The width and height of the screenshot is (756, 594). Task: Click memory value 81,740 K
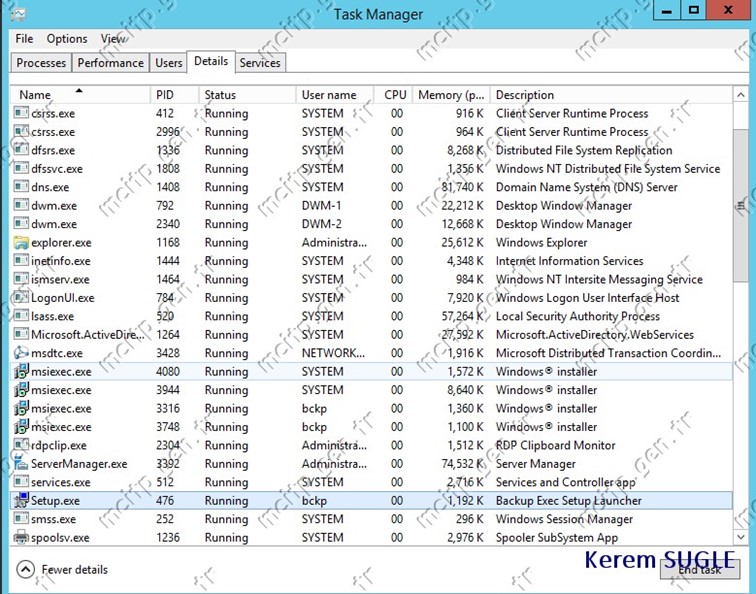(x=462, y=187)
